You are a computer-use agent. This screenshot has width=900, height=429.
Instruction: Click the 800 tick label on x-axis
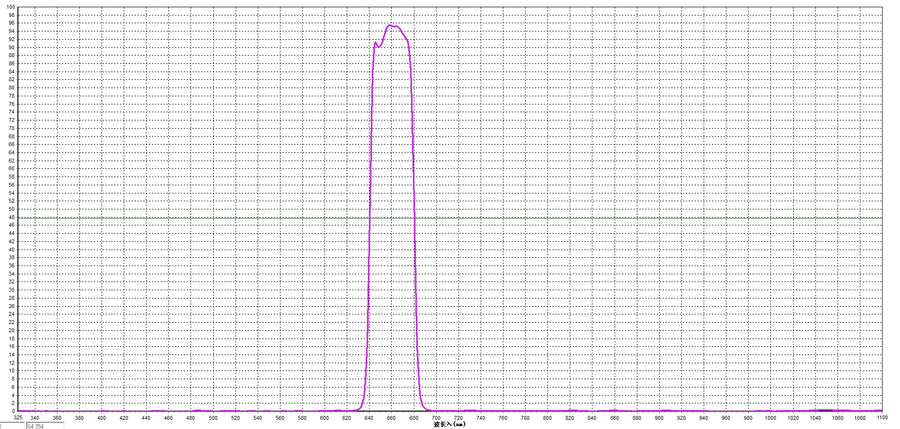[548, 417]
